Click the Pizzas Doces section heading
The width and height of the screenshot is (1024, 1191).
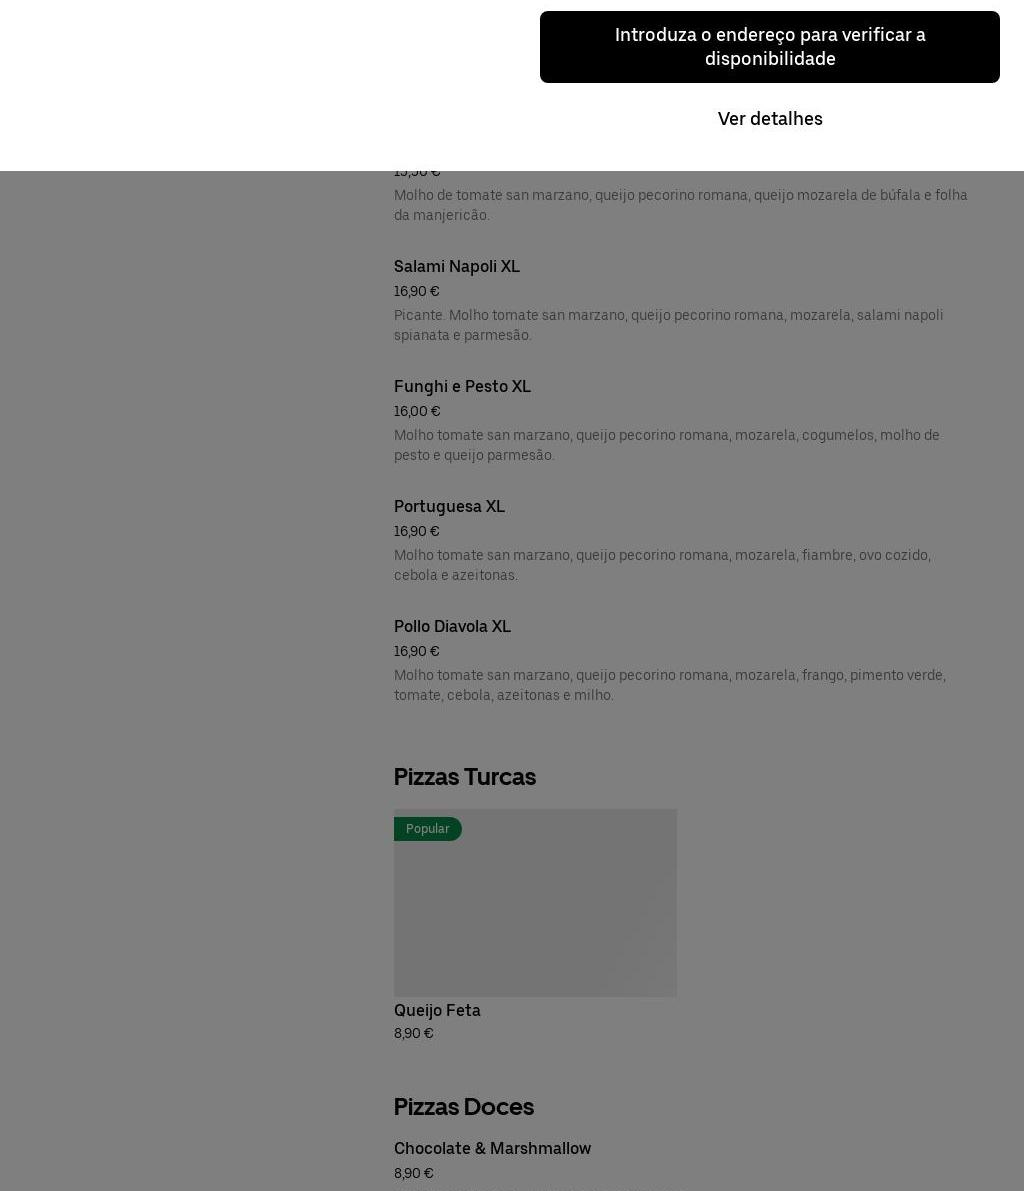point(463,1107)
